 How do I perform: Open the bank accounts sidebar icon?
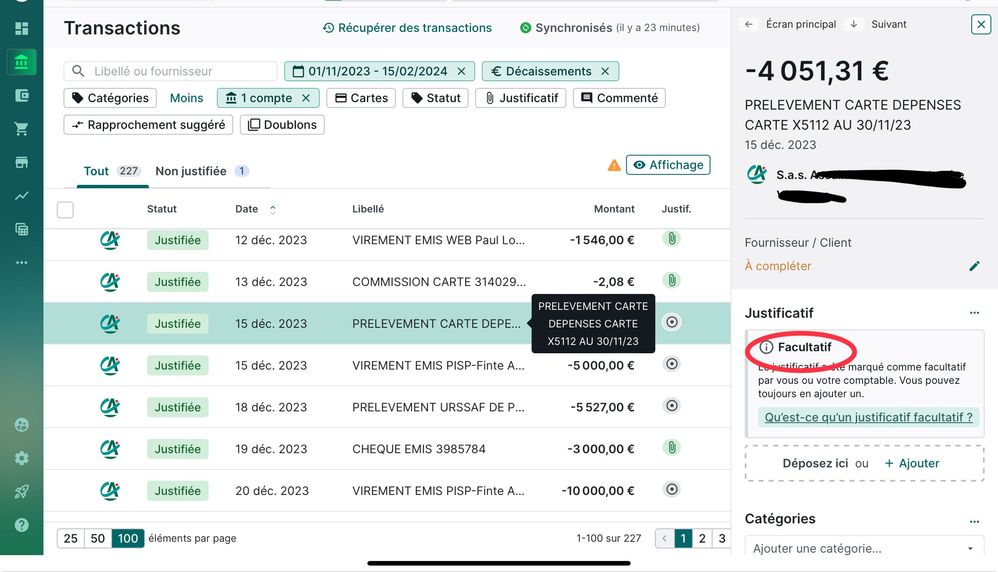[x=21, y=63]
